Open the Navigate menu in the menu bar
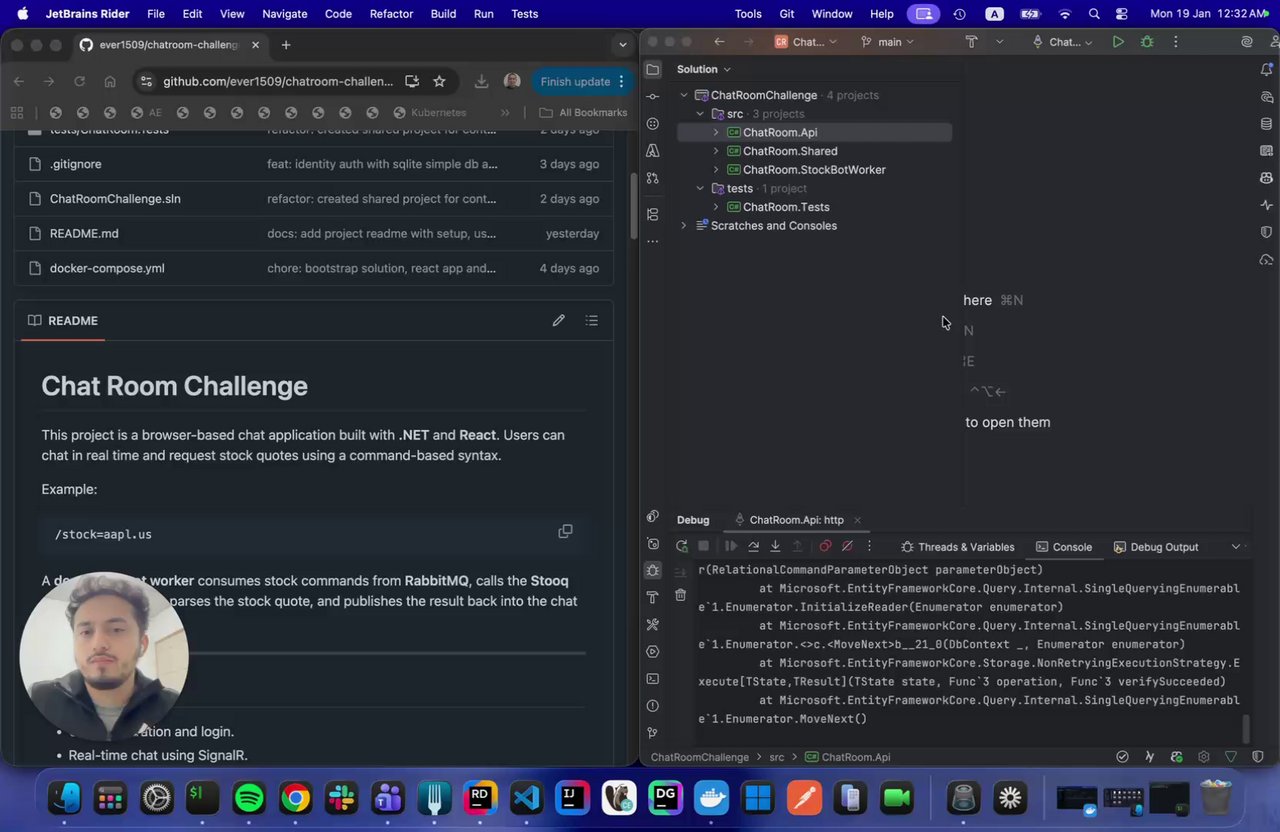This screenshot has height=832, width=1280. 285,14
